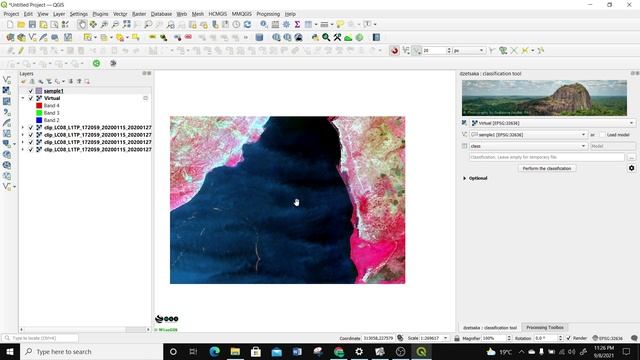640x360 pixels.
Task: Expand the Optional section
Action: (x=464, y=178)
